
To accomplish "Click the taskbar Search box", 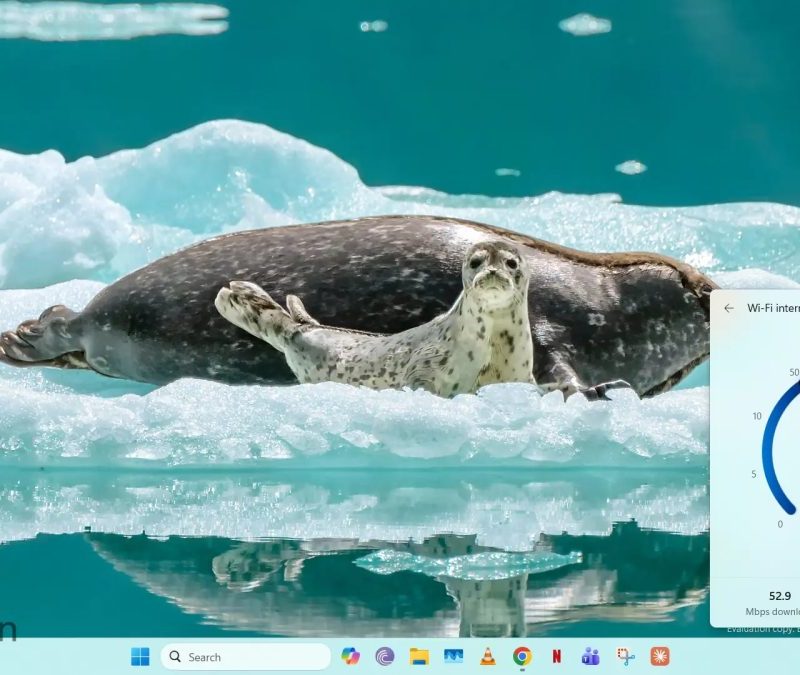I will tap(246, 657).
